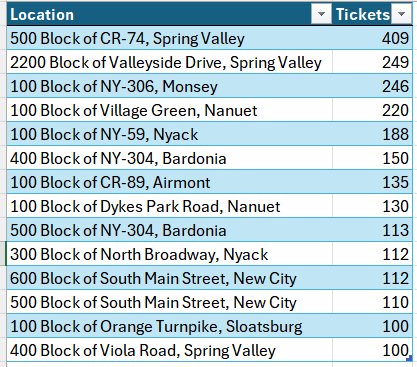Open the Location column filter dropdown
417x367 pixels.
(x=321, y=14)
